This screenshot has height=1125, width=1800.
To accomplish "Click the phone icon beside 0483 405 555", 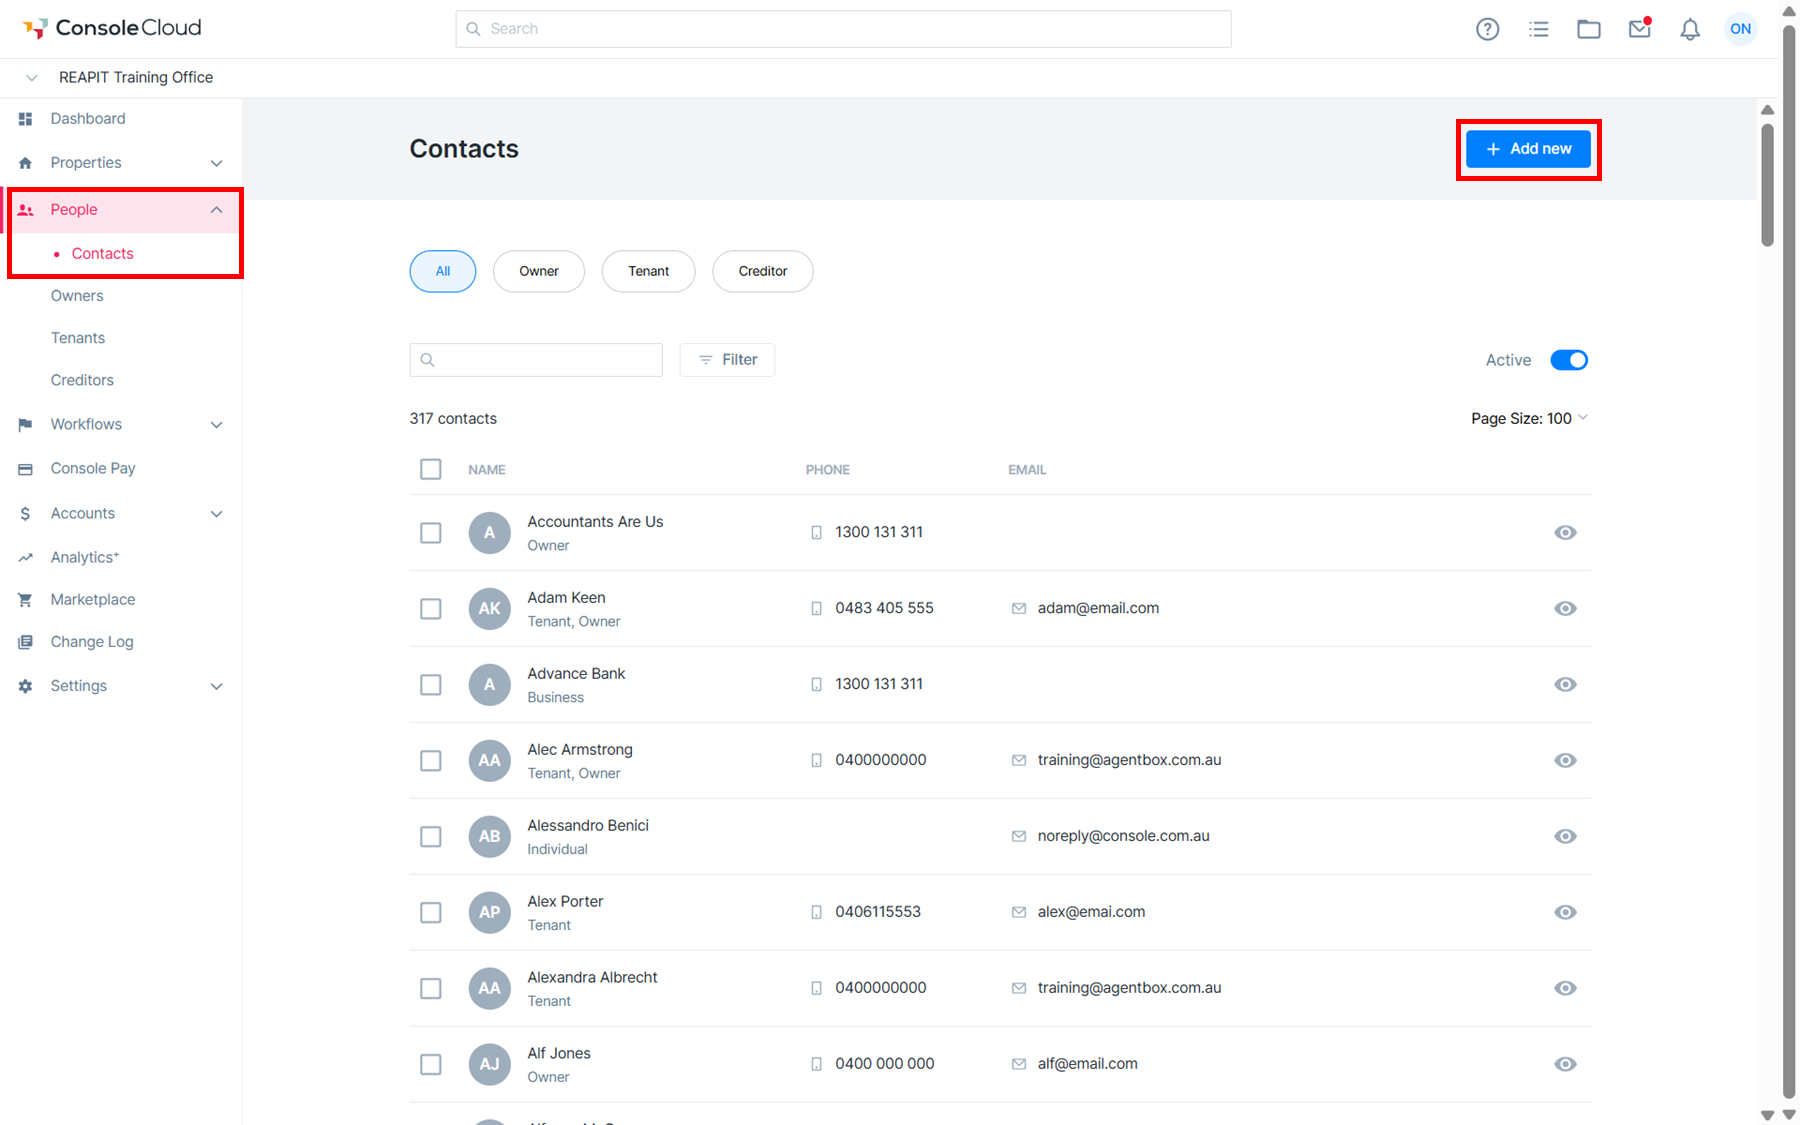I will point(816,609).
